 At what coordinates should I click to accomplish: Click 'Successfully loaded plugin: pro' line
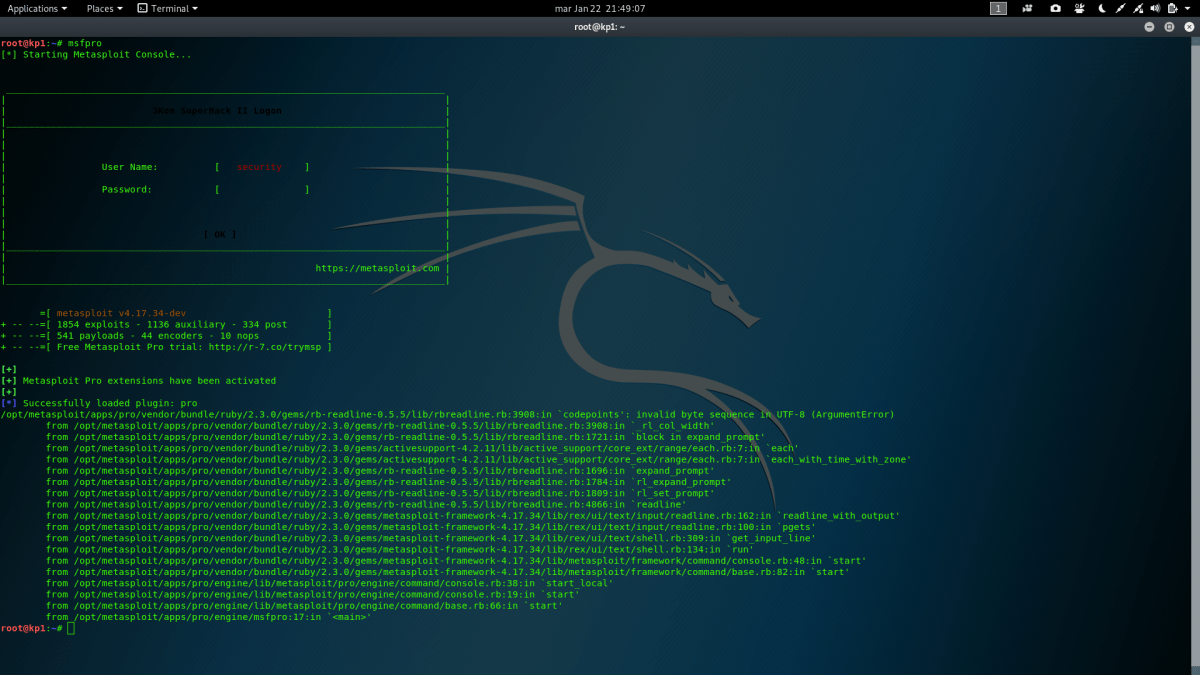[99, 403]
